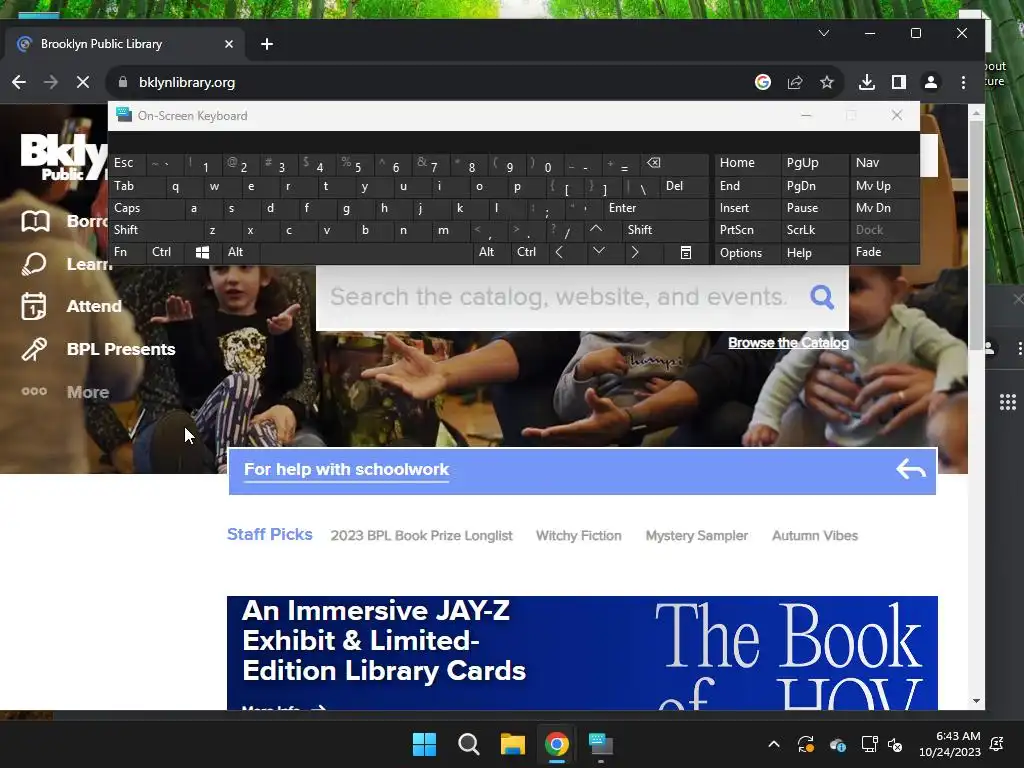The image size is (1024, 768).
Task: Click the context menu key icon
Action: pyautogui.click(x=686, y=252)
